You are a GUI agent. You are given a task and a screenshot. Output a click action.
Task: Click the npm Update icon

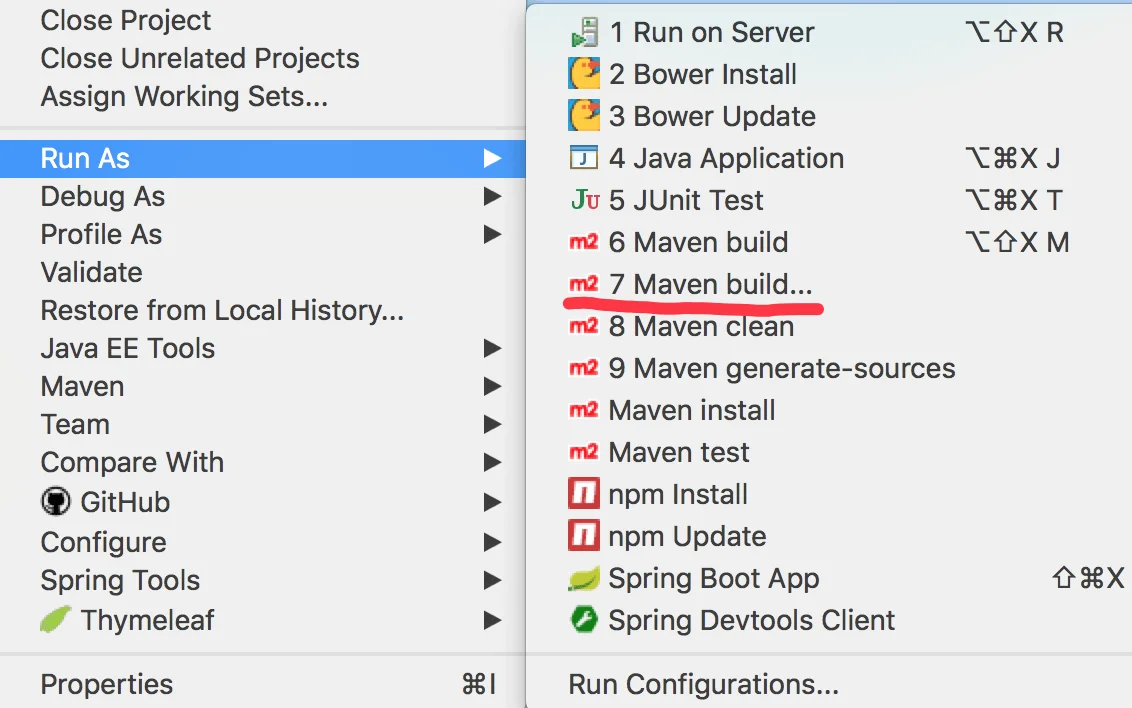(584, 536)
